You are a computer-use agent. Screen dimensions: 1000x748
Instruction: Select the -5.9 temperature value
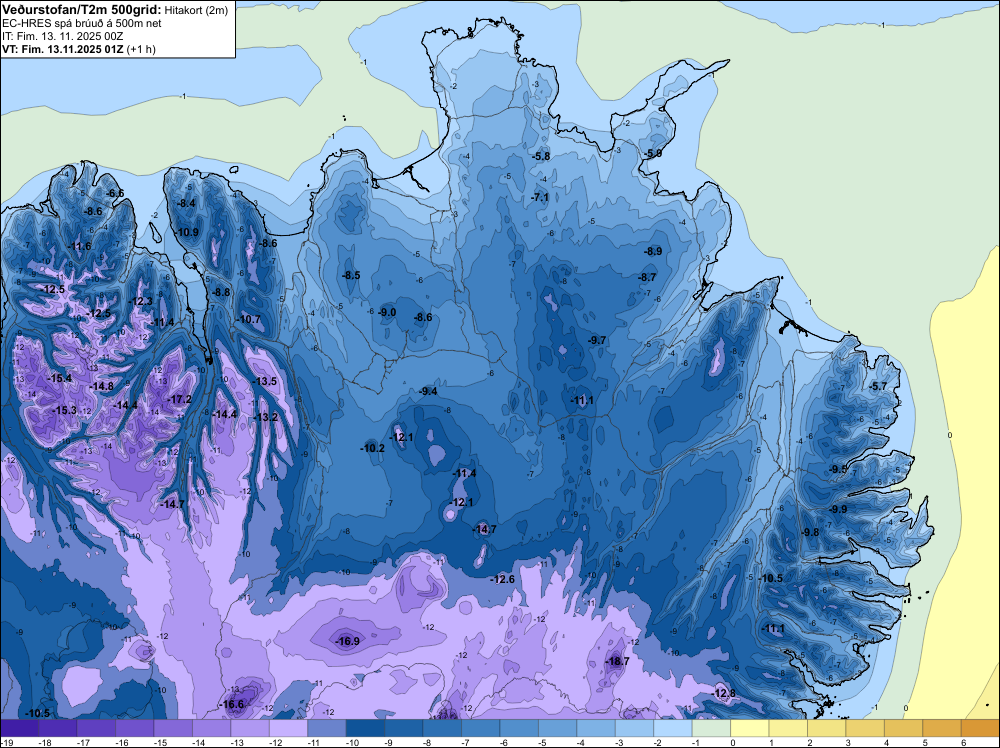[x=652, y=153]
